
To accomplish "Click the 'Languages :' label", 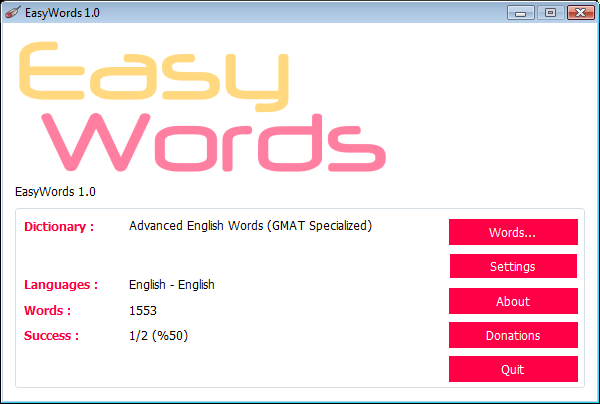I will [x=61, y=285].
